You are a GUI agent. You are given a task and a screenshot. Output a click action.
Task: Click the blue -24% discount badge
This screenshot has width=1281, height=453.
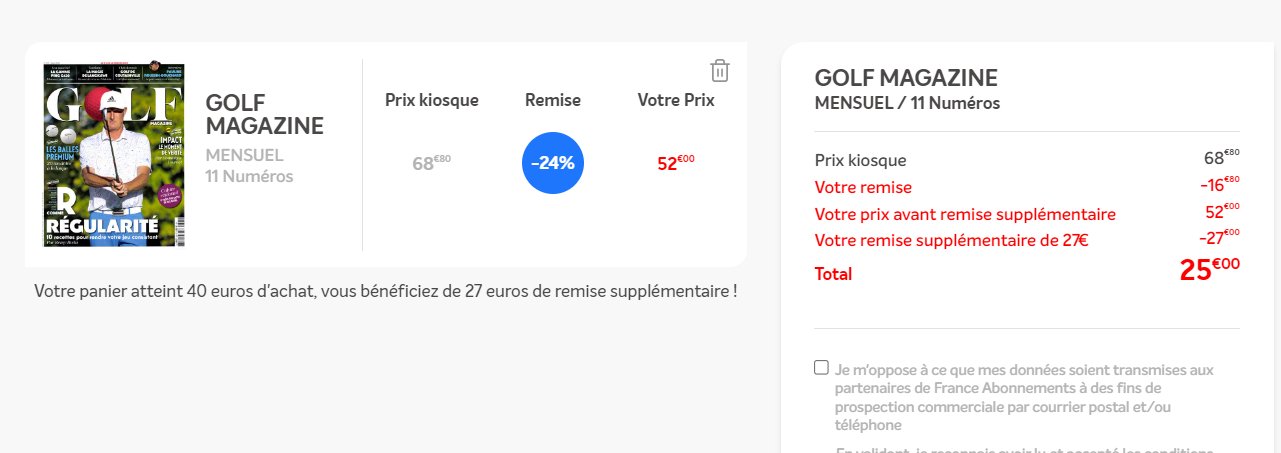553,163
